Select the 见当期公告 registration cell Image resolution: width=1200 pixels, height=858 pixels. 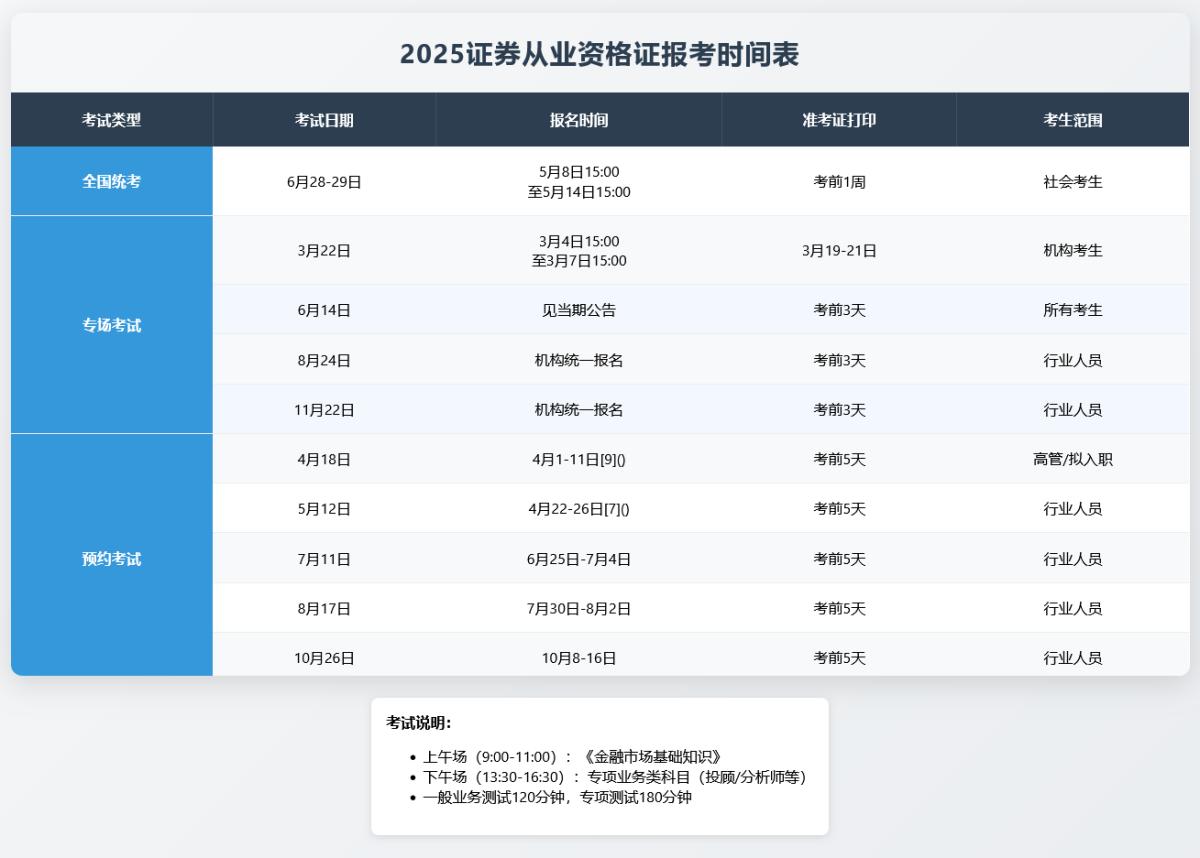[x=578, y=310]
